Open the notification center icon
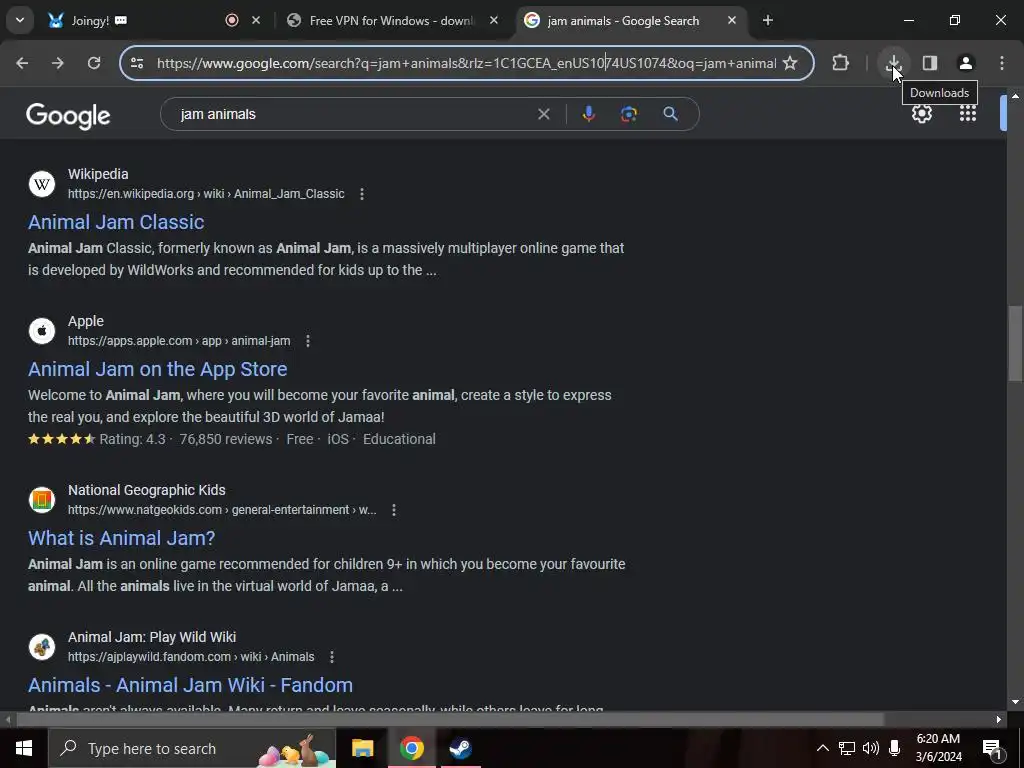Screen dimensions: 1024x768 (x=991, y=748)
